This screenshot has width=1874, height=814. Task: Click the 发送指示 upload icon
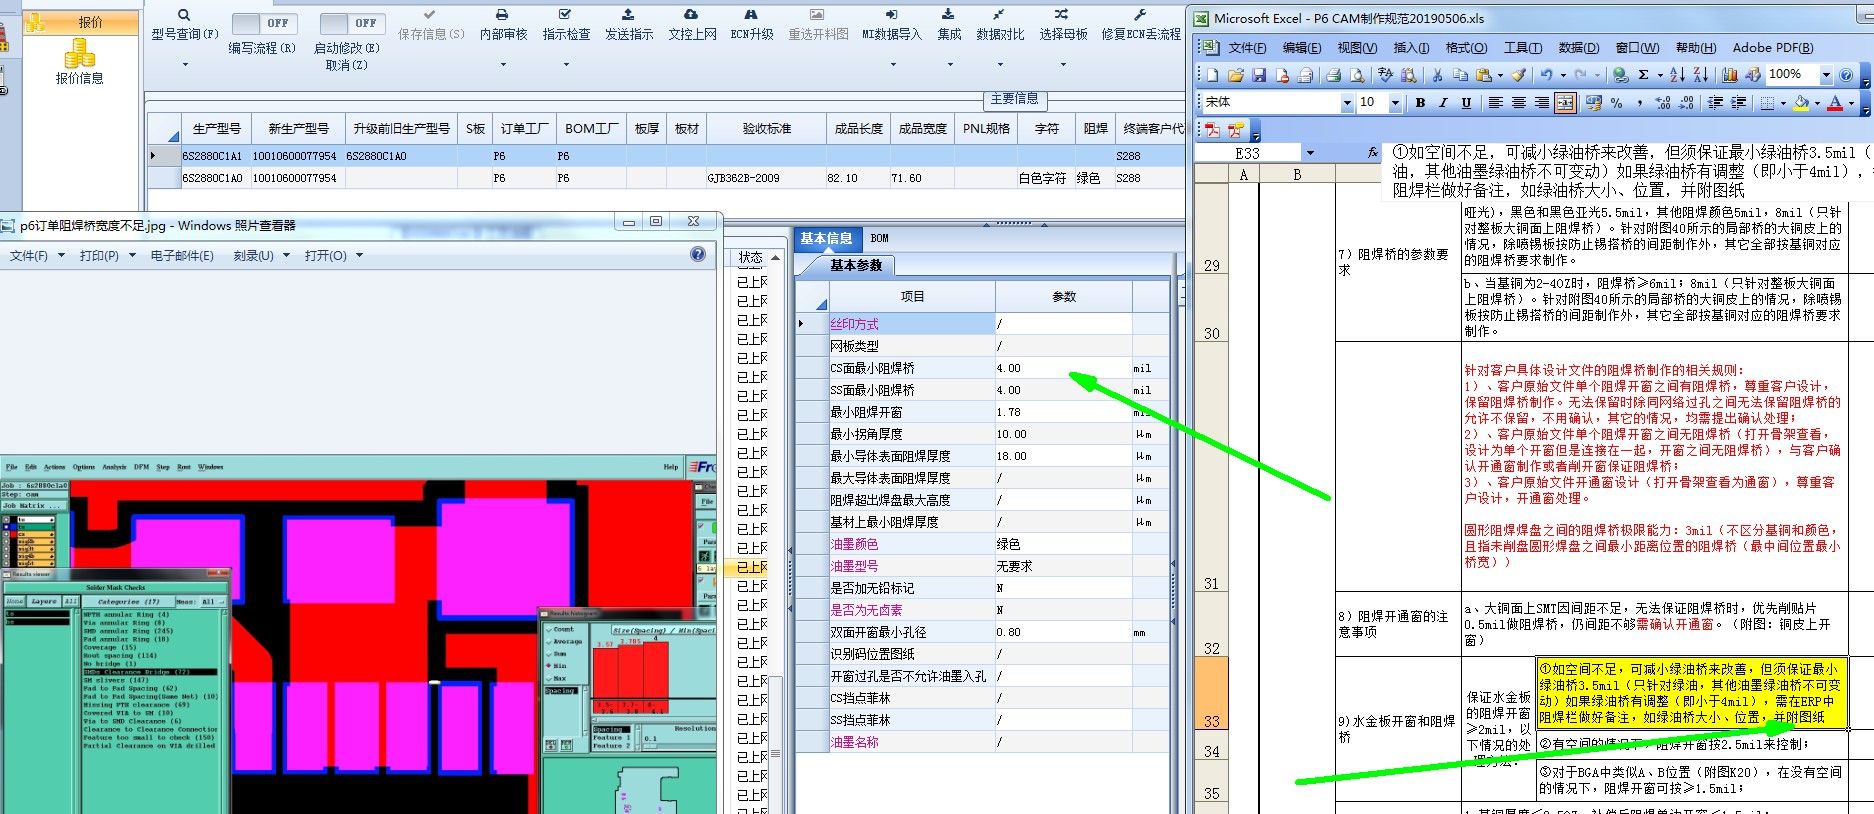(x=628, y=15)
